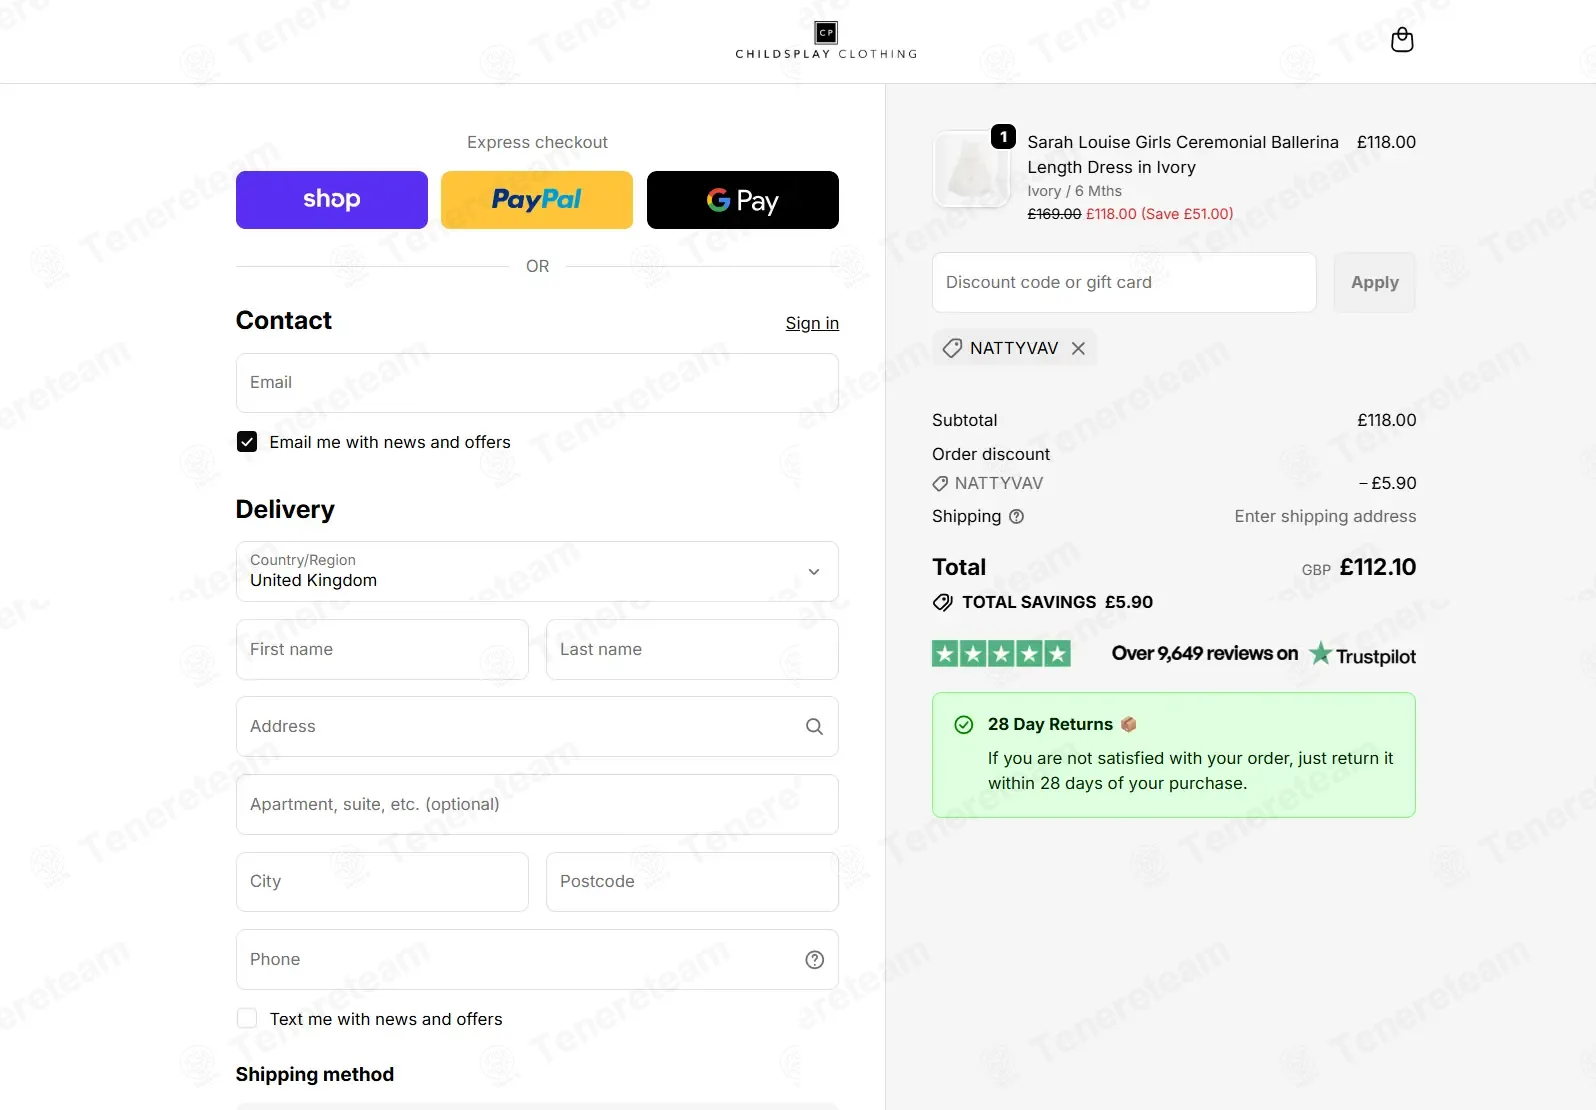Remove the NATTYVAV discount code

(1078, 348)
